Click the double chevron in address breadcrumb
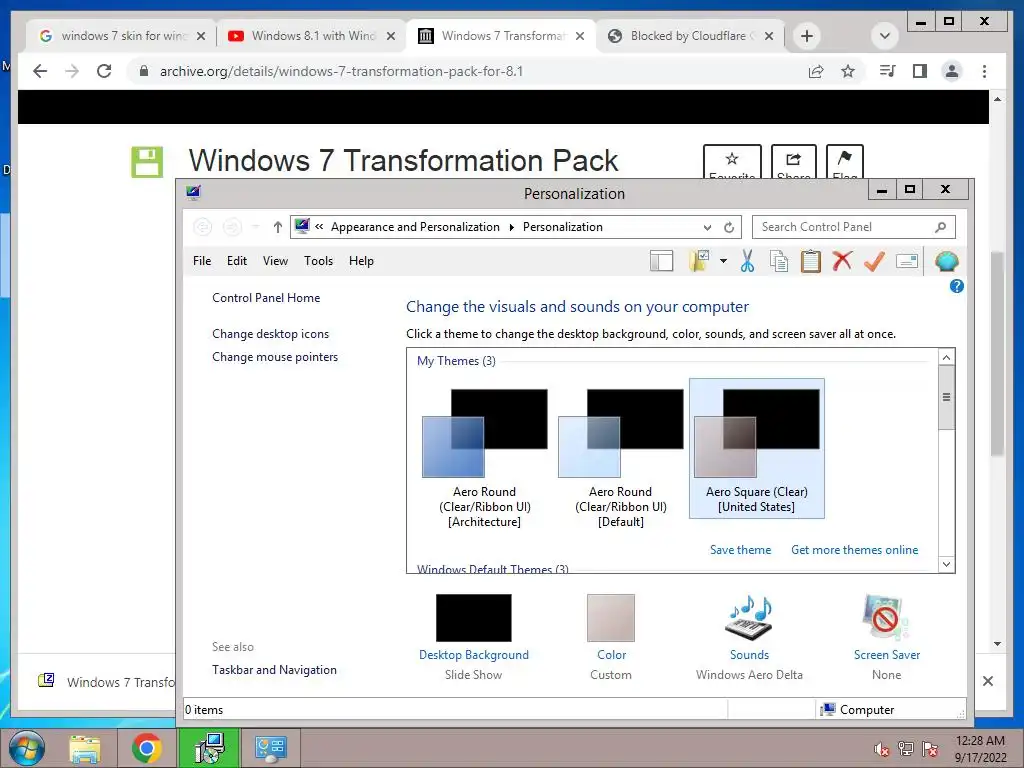1024x768 pixels. pos(319,227)
